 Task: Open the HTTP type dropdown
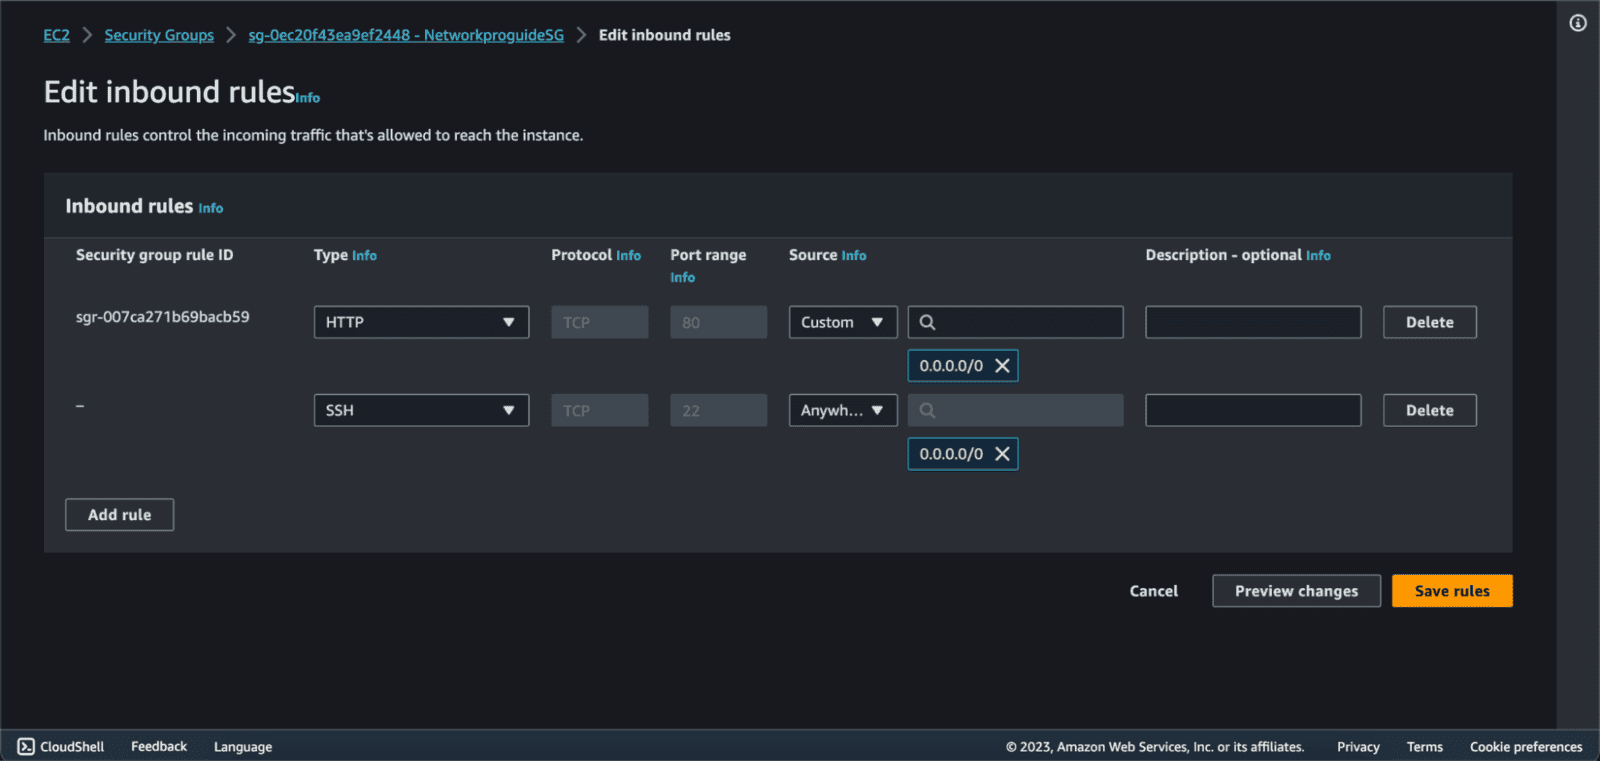421,322
